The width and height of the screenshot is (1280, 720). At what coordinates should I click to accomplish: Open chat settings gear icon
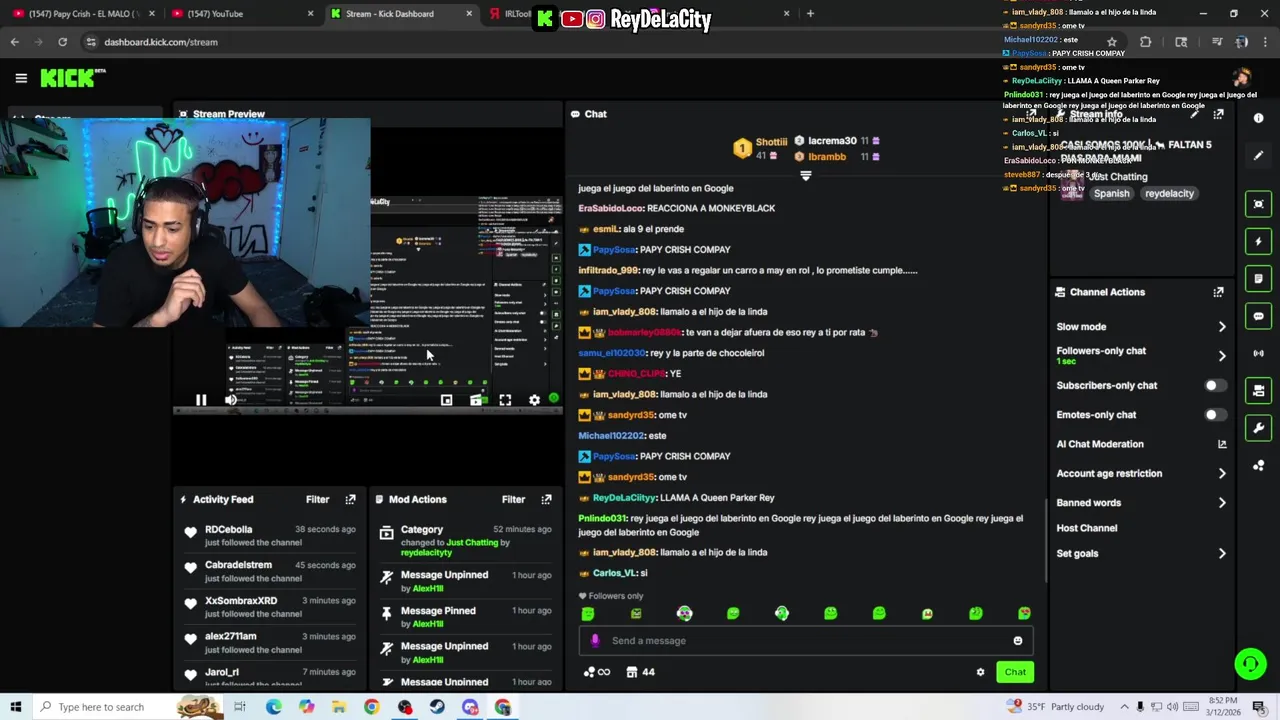[980, 672]
